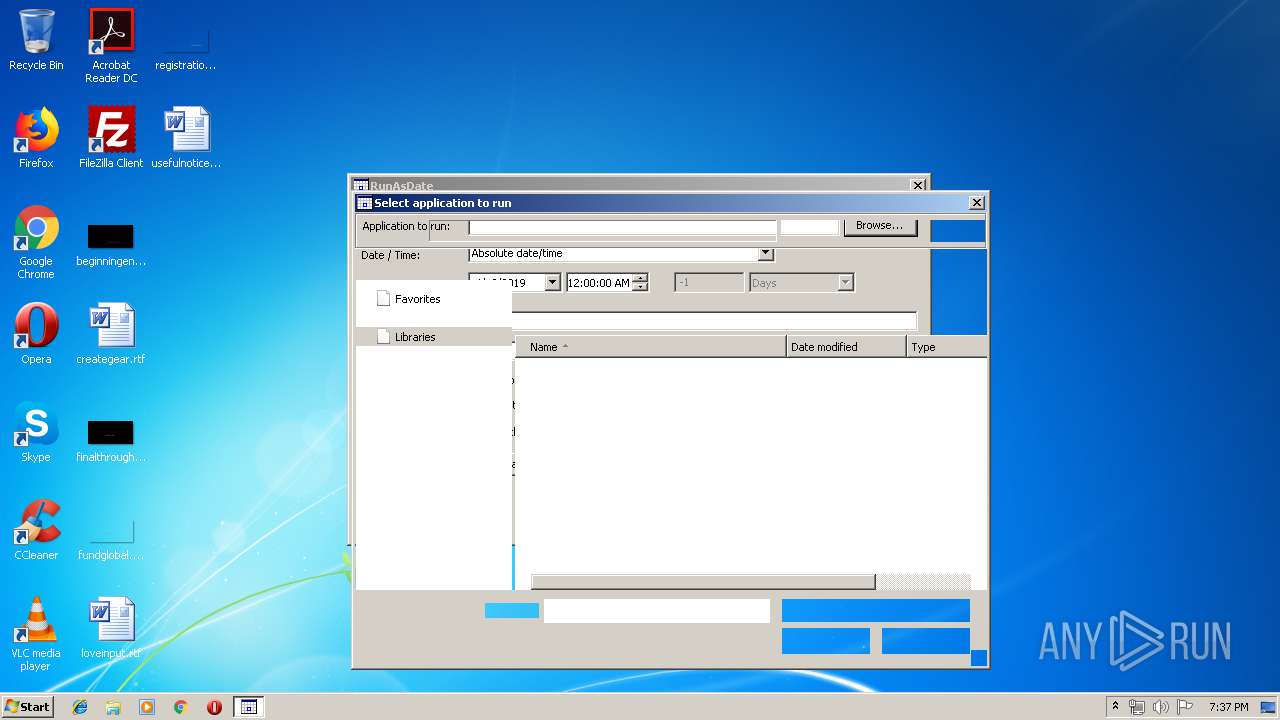The height and width of the screenshot is (720, 1280).
Task: Open the Recycle Bin desktop icon
Action: point(36,40)
